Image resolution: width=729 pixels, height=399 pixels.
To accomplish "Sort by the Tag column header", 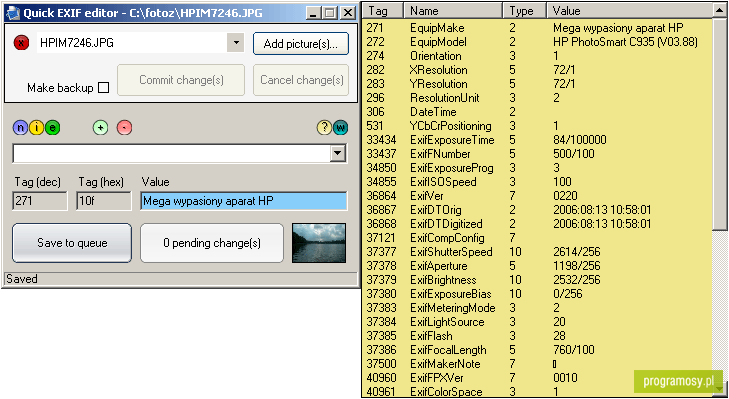I will point(383,10).
